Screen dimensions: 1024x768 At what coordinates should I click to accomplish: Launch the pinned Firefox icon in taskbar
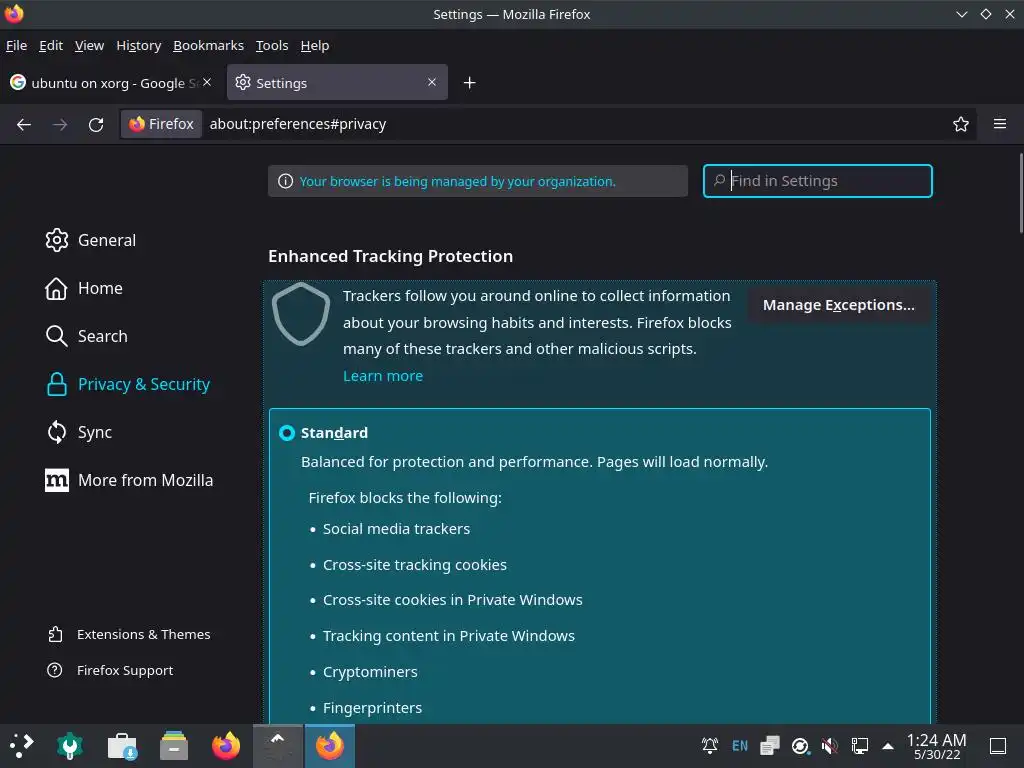226,746
